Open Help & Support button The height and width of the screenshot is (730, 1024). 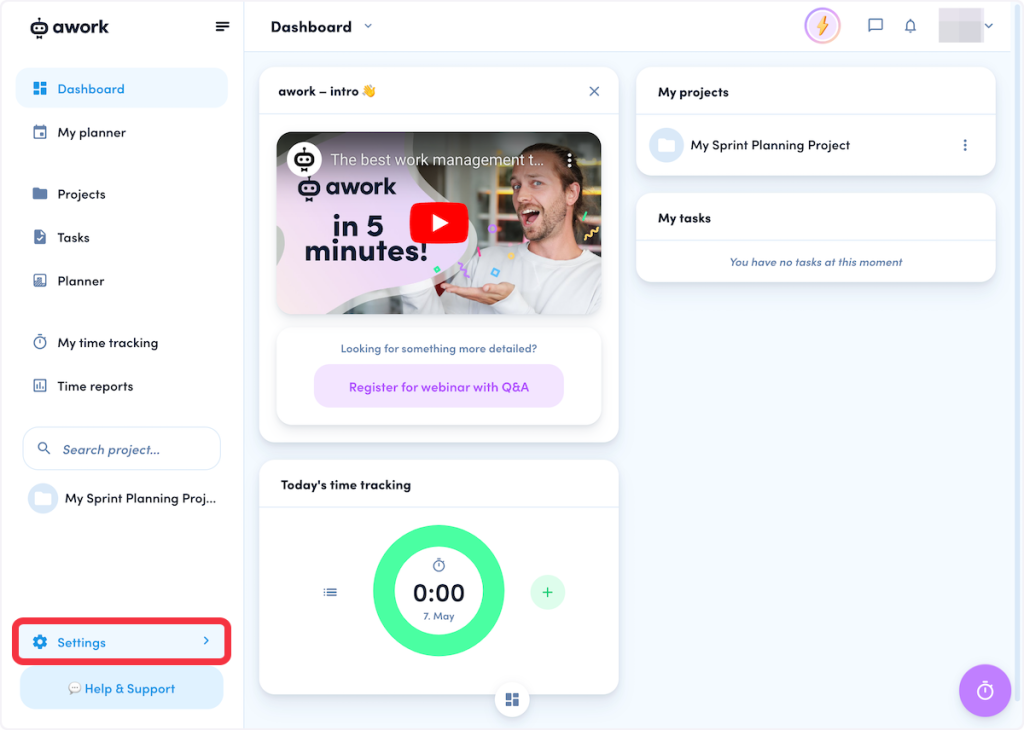coord(122,689)
